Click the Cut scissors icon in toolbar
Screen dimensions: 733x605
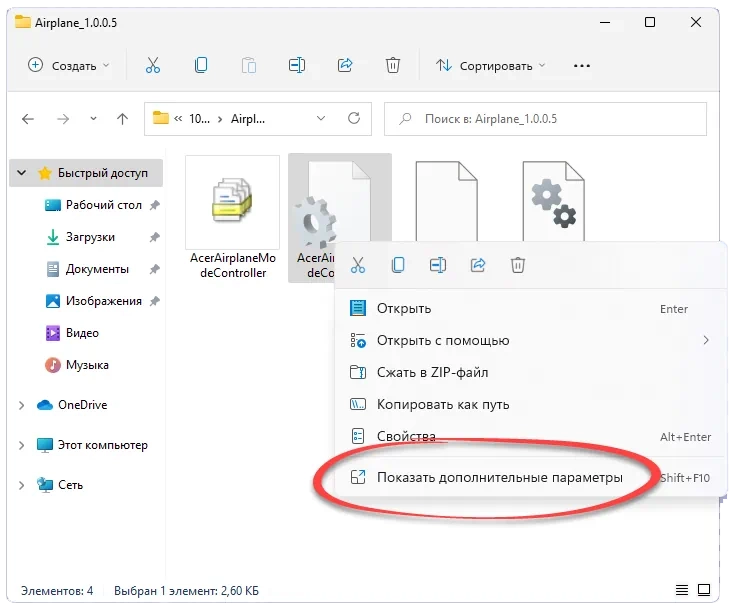pyautogui.click(x=153, y=65)
